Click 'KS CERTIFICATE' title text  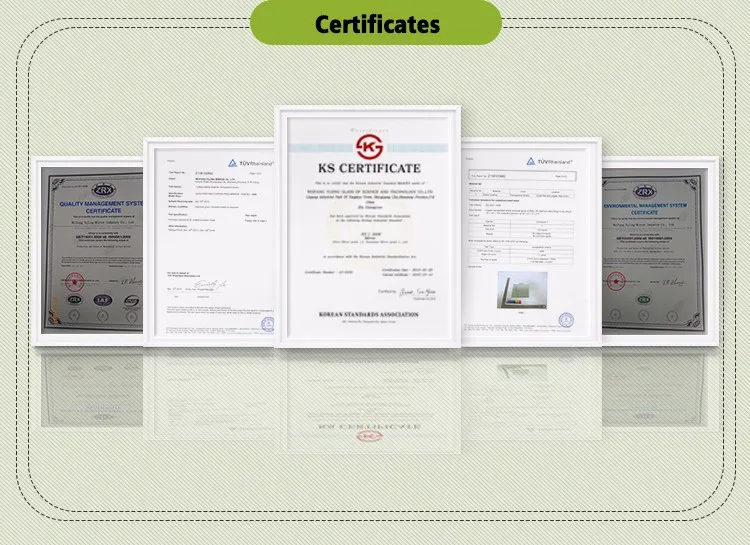tap(369, 168)
